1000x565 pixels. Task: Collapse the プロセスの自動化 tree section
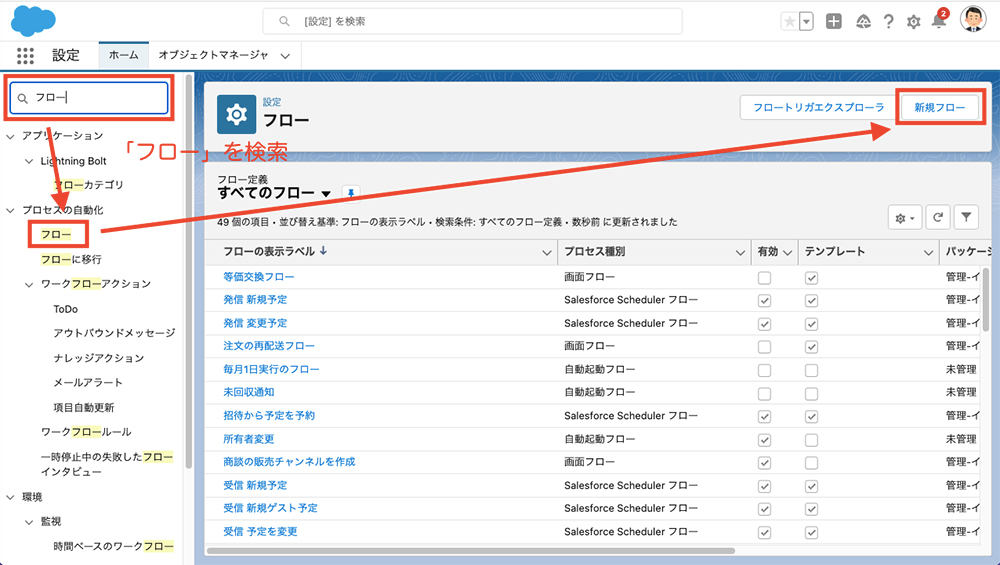coord(10,210)
